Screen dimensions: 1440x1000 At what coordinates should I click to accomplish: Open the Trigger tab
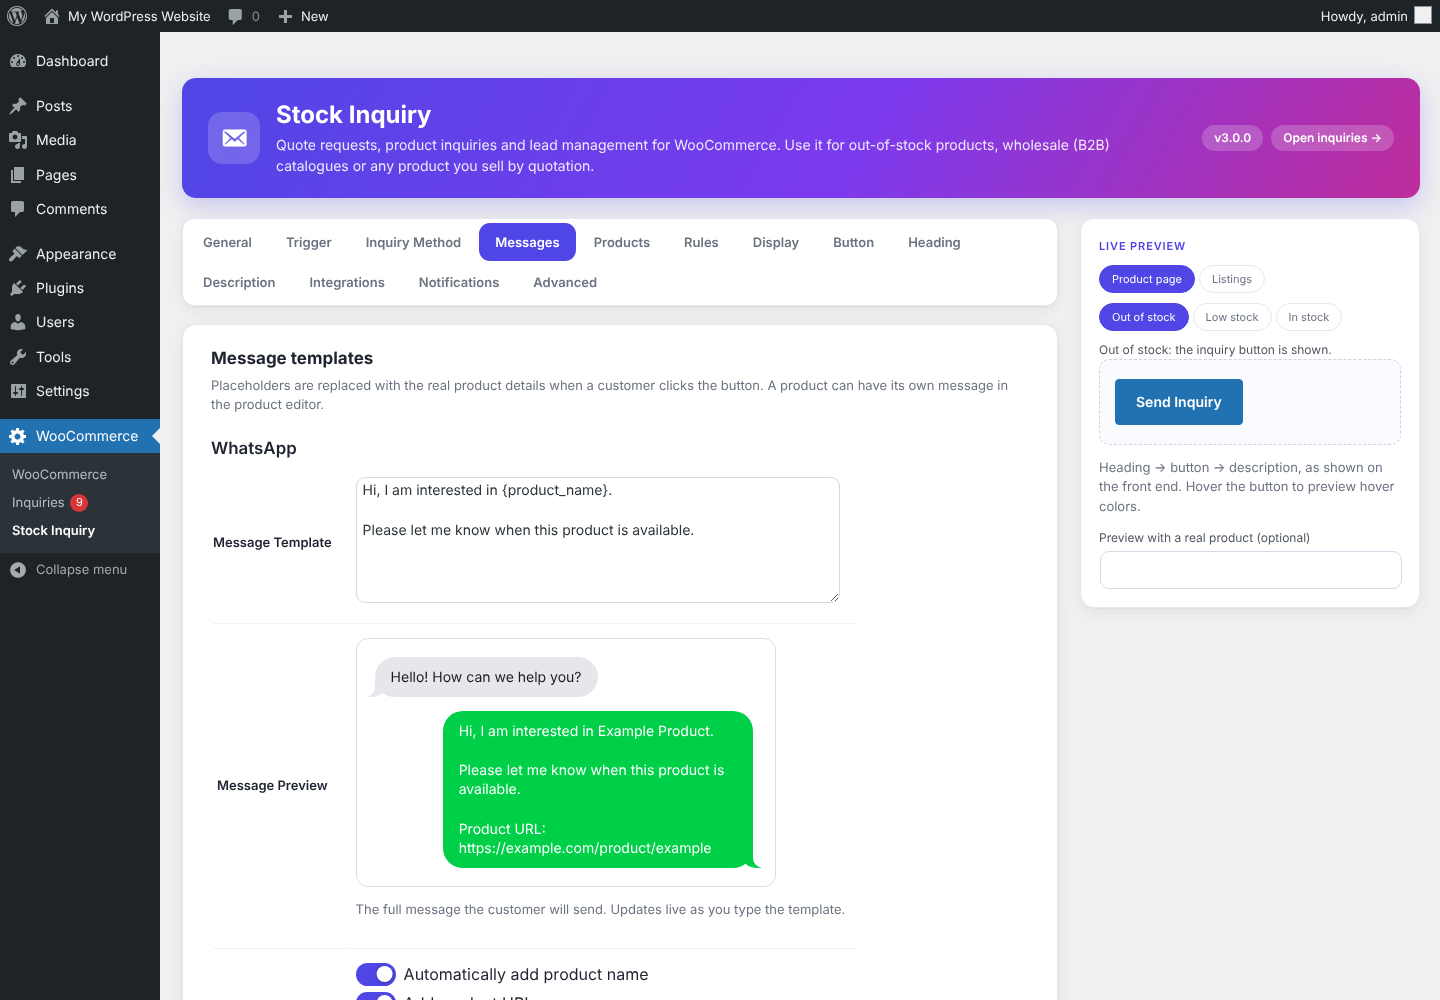(308, 242)
